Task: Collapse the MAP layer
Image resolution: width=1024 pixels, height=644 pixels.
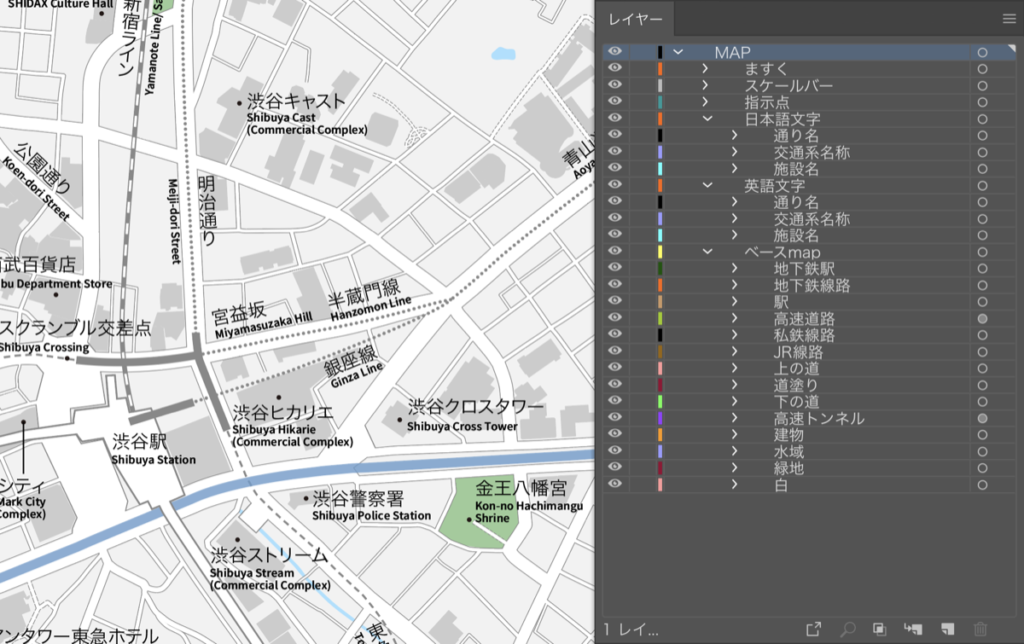Action: pyautogui.click(x=678, y=52)
